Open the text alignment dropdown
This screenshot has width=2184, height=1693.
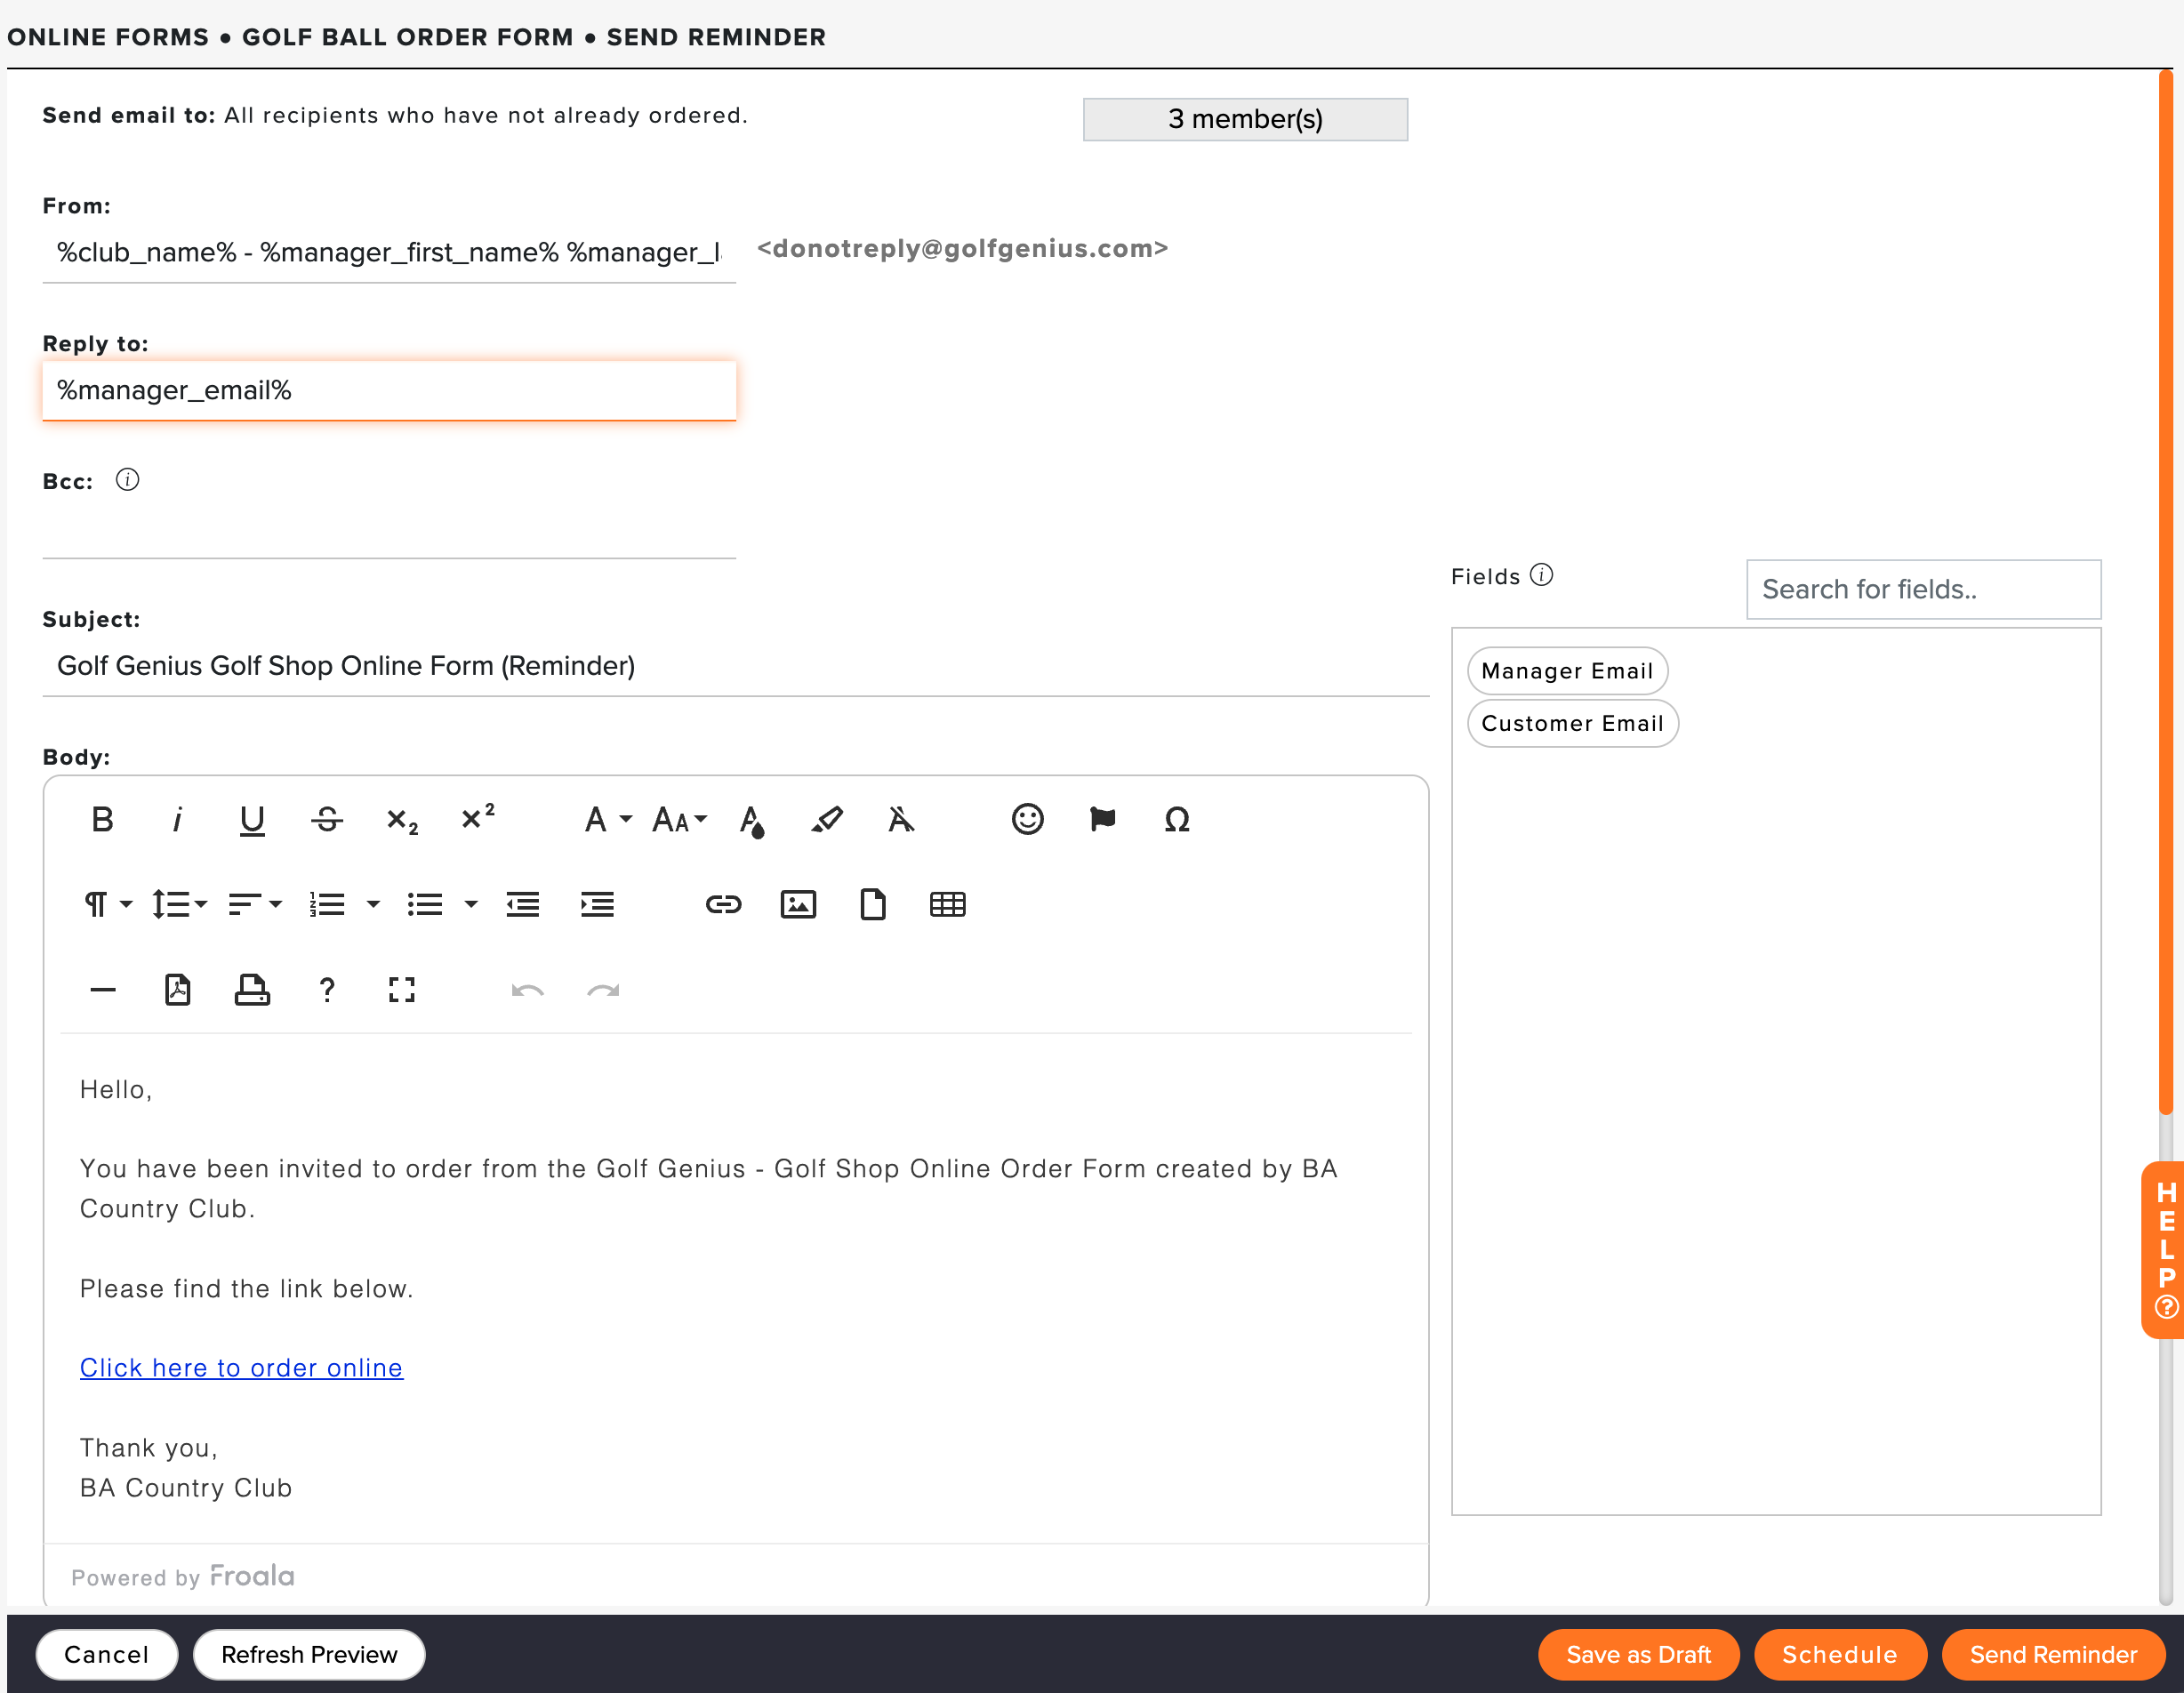tap(255, 905)
